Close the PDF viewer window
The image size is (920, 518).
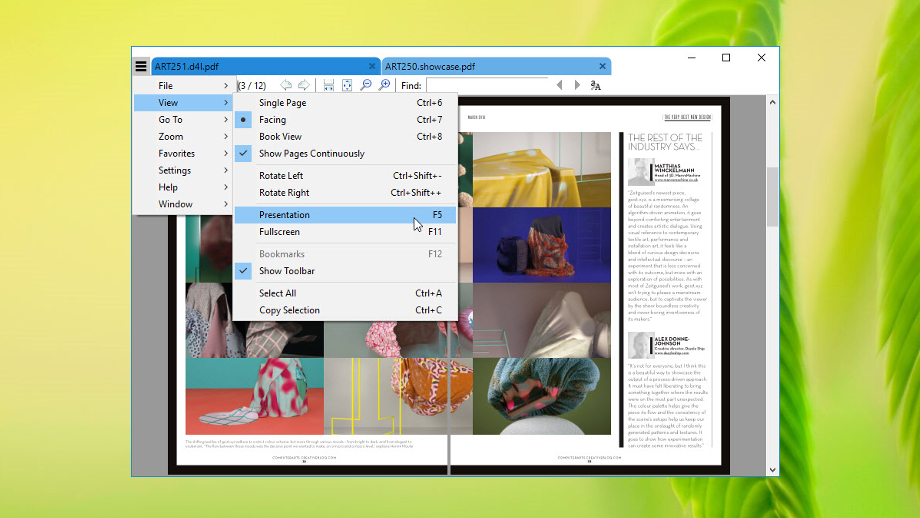click(x=761, y=57)
